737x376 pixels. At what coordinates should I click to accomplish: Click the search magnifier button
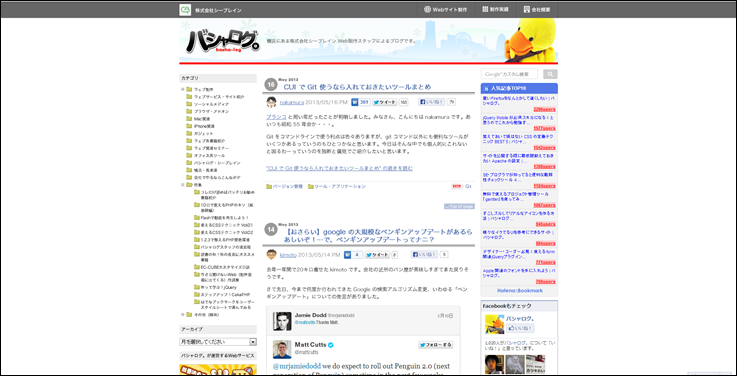click(550, 74)
